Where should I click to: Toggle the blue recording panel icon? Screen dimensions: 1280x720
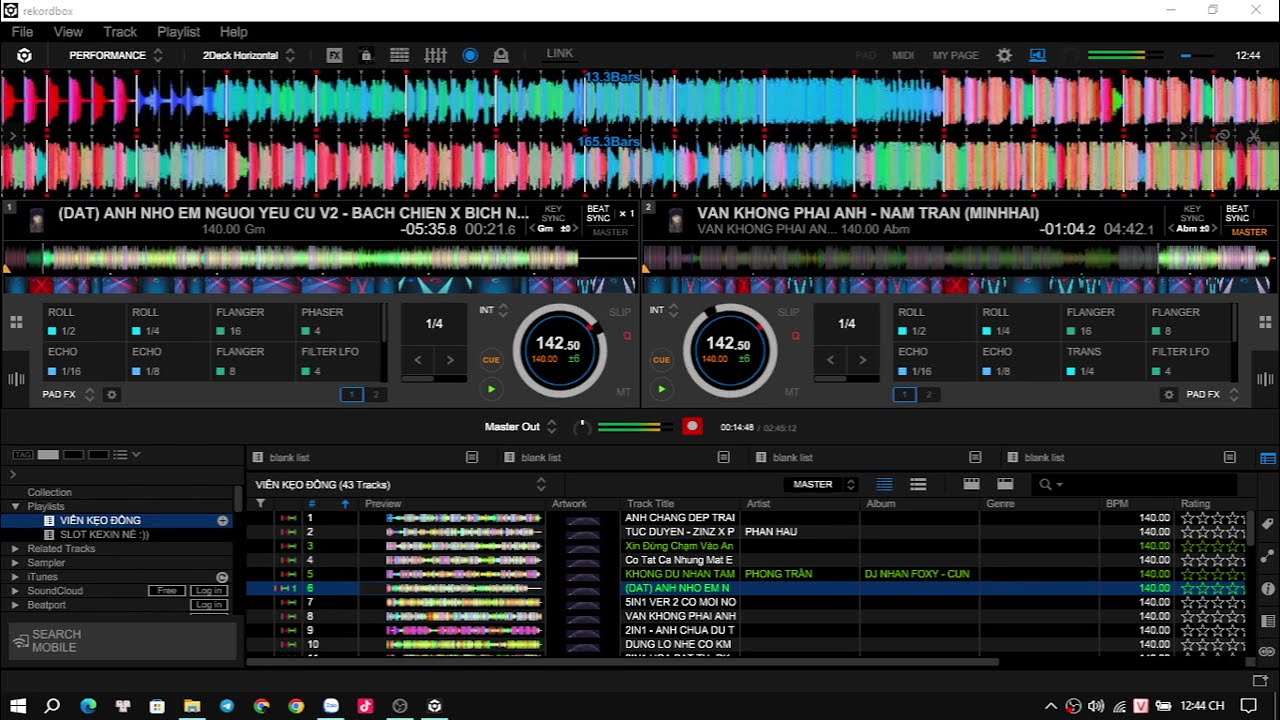click(x=470, y=55)
